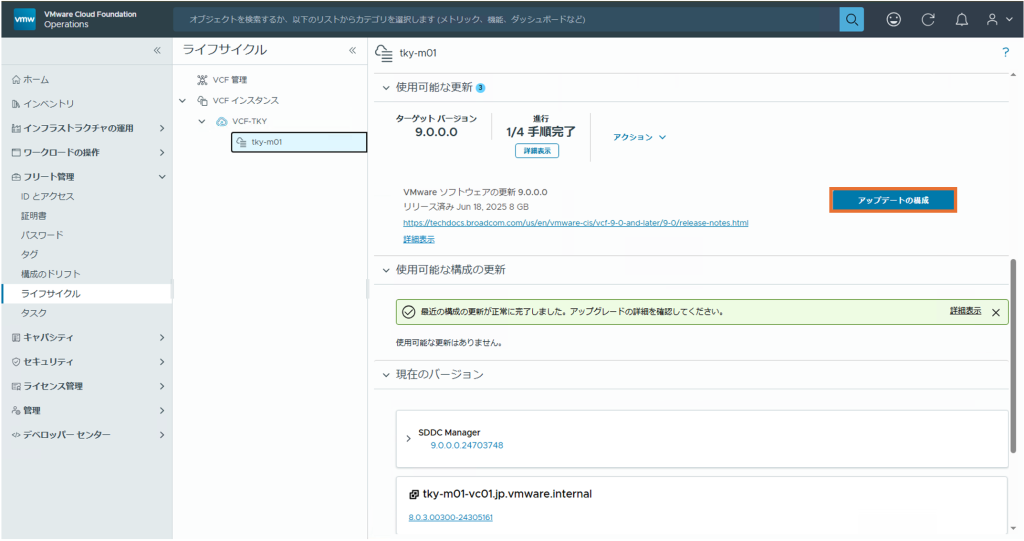The height and width of the screenshot is (541, 1024).
Task: Click the scroll-down arrow of content pane
Action: click(x=1014, y=529)
